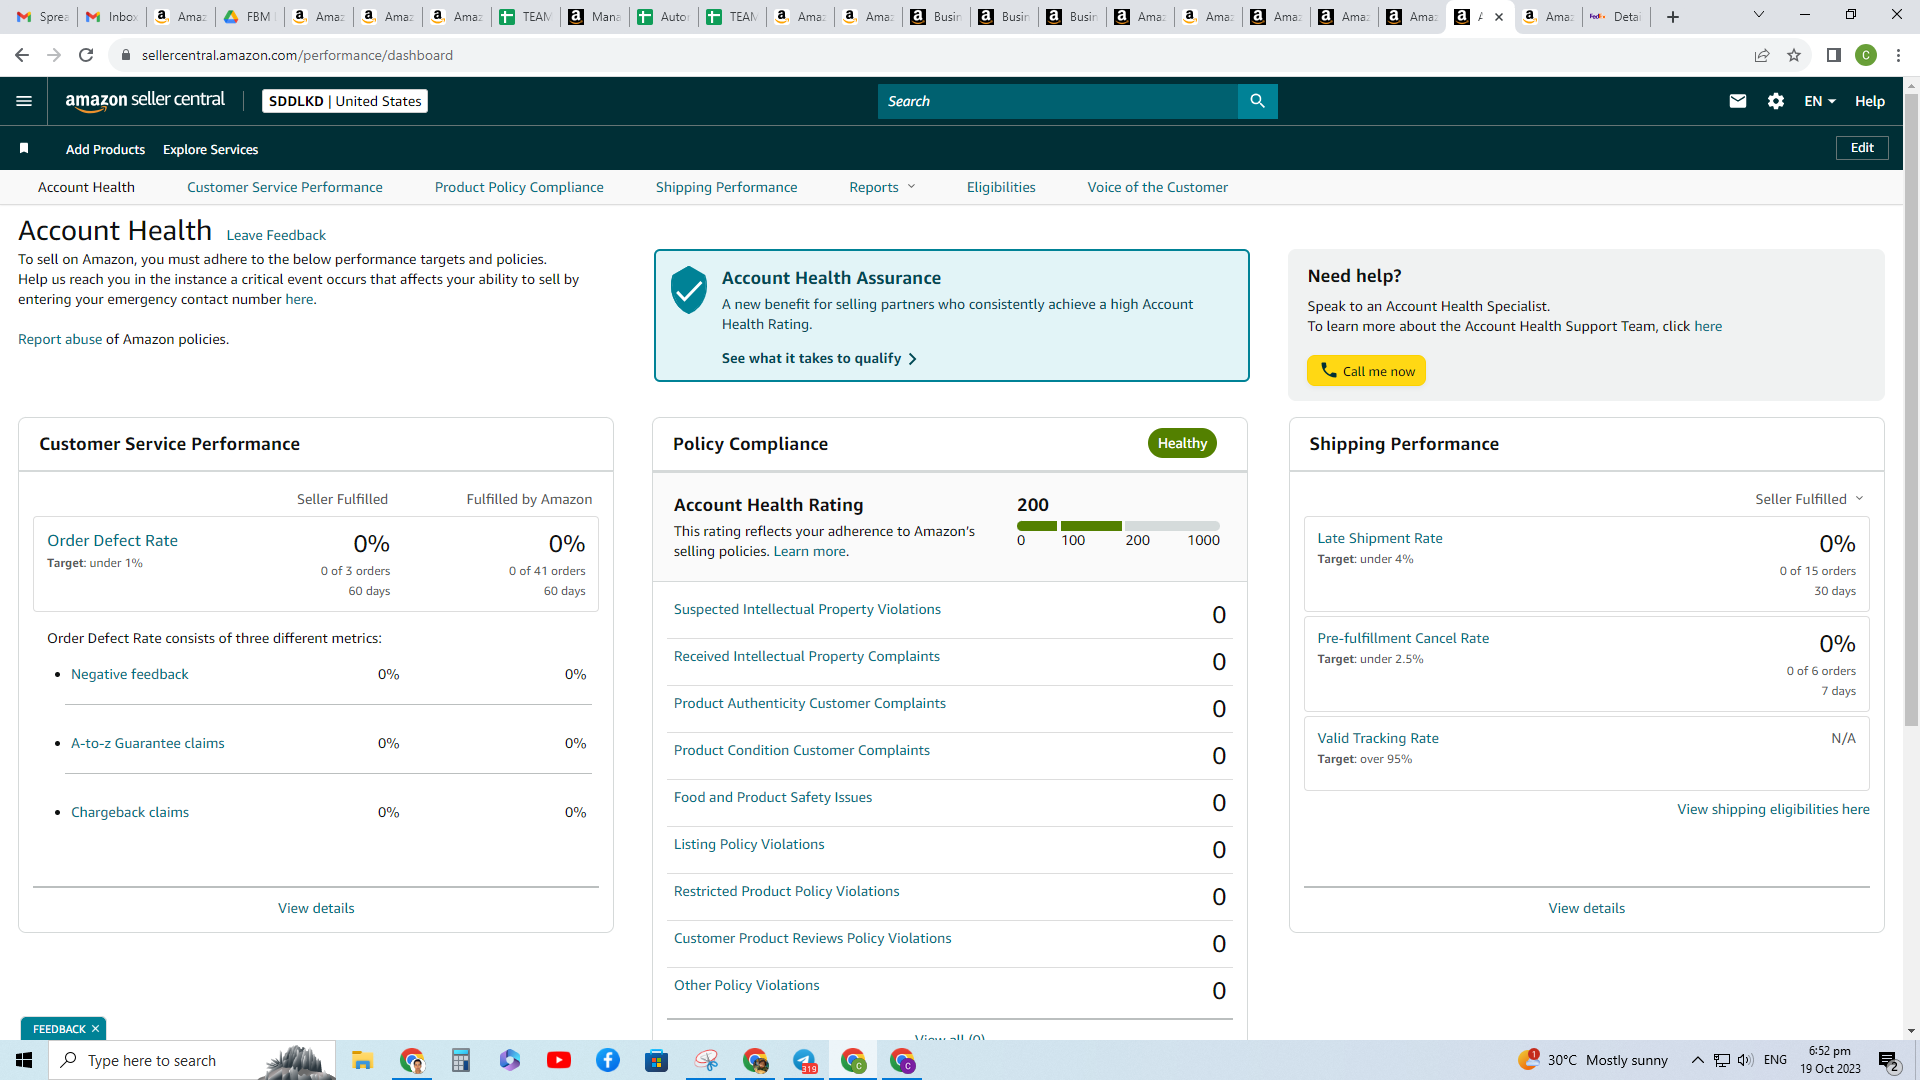Screen dimensions: 1920x1080
Task: Reload the page with the refresh icon
Action: click(x=86, y=55)
